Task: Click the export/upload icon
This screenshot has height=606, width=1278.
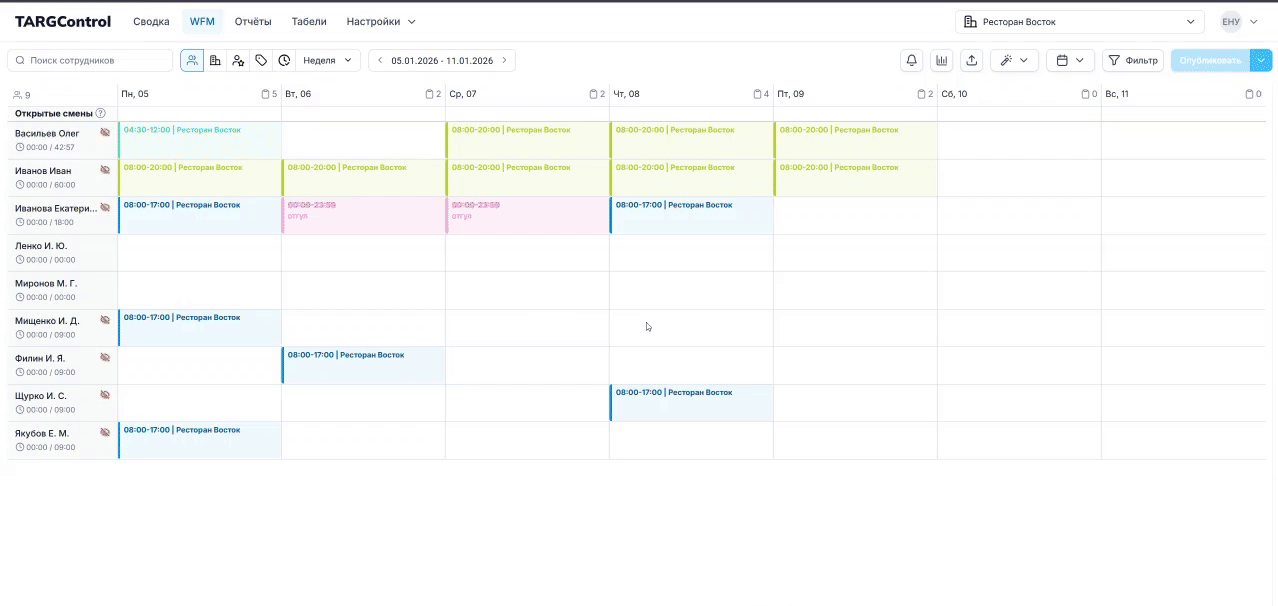Action: (971, 60)
